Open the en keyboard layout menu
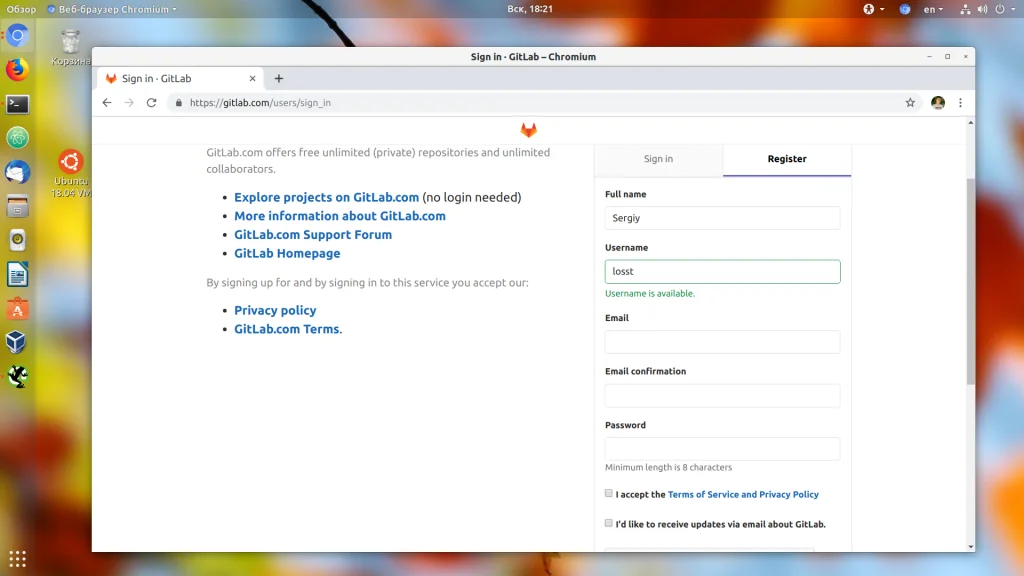Image resolution: width=1024 pixels, height=576 pixels. tap(933, 9)
